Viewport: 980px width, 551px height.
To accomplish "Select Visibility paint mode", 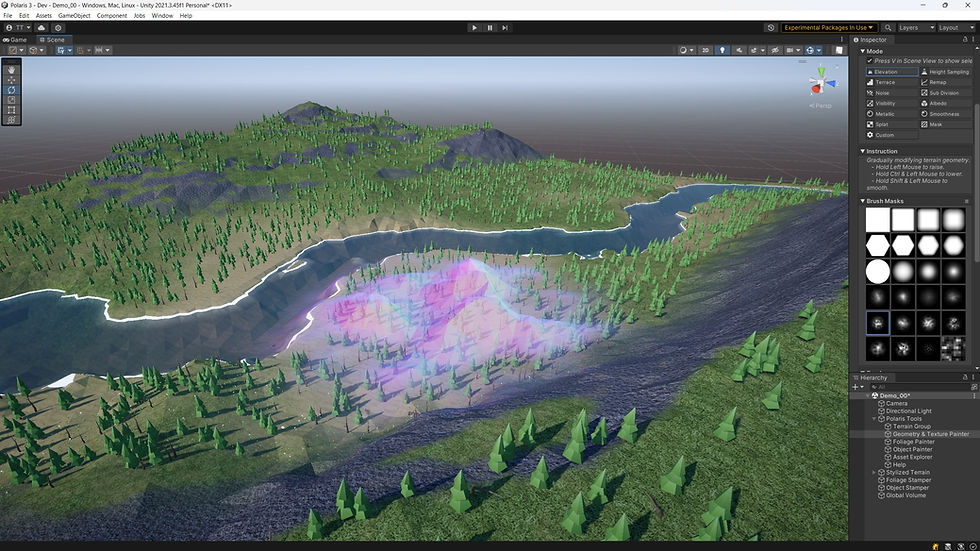I will tap(892, 104).
